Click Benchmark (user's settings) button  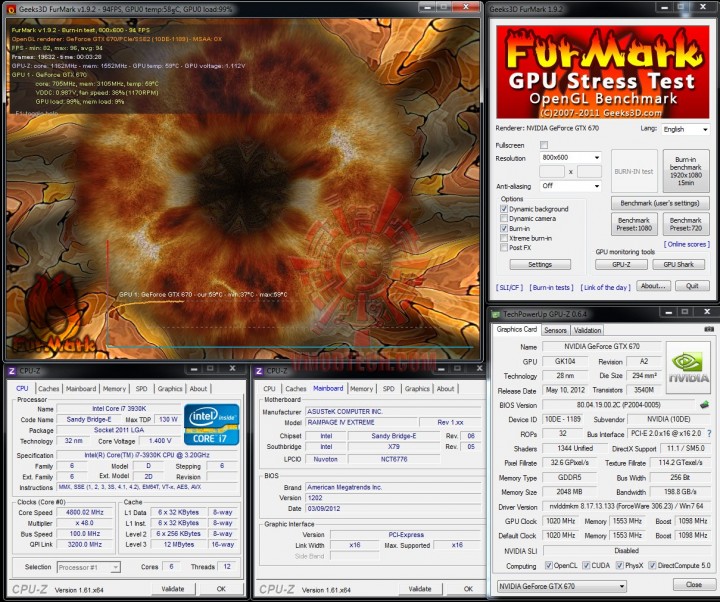coord(660,203)
